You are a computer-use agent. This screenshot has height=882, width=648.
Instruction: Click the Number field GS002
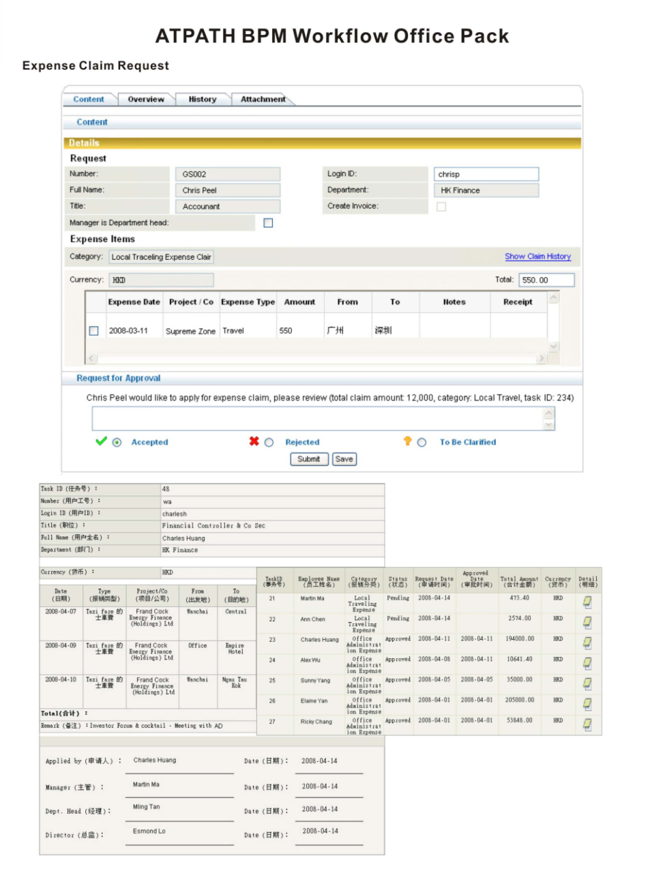pyautogui.click(x=227, y=174)
